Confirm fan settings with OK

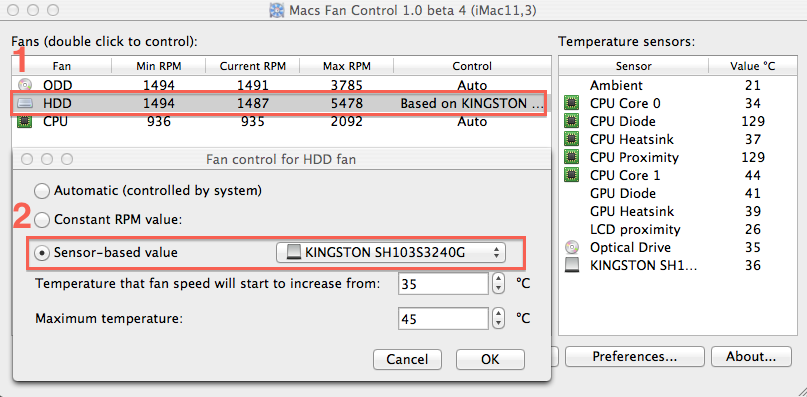(490, 359)
